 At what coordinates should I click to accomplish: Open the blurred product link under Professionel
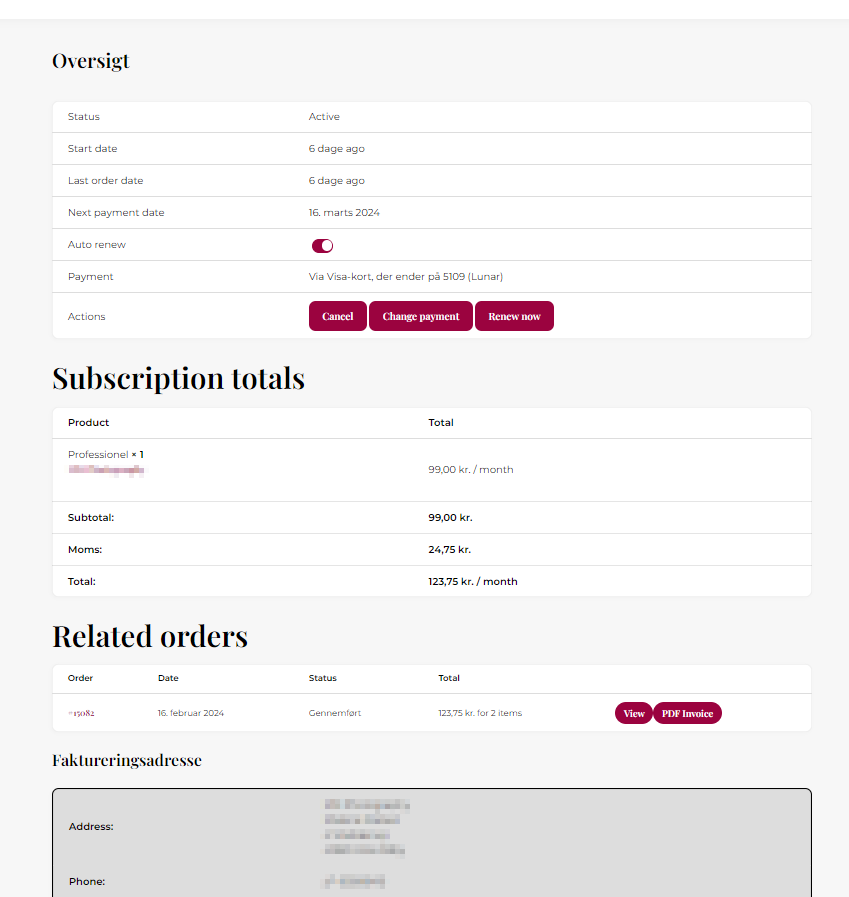[106, 469]
